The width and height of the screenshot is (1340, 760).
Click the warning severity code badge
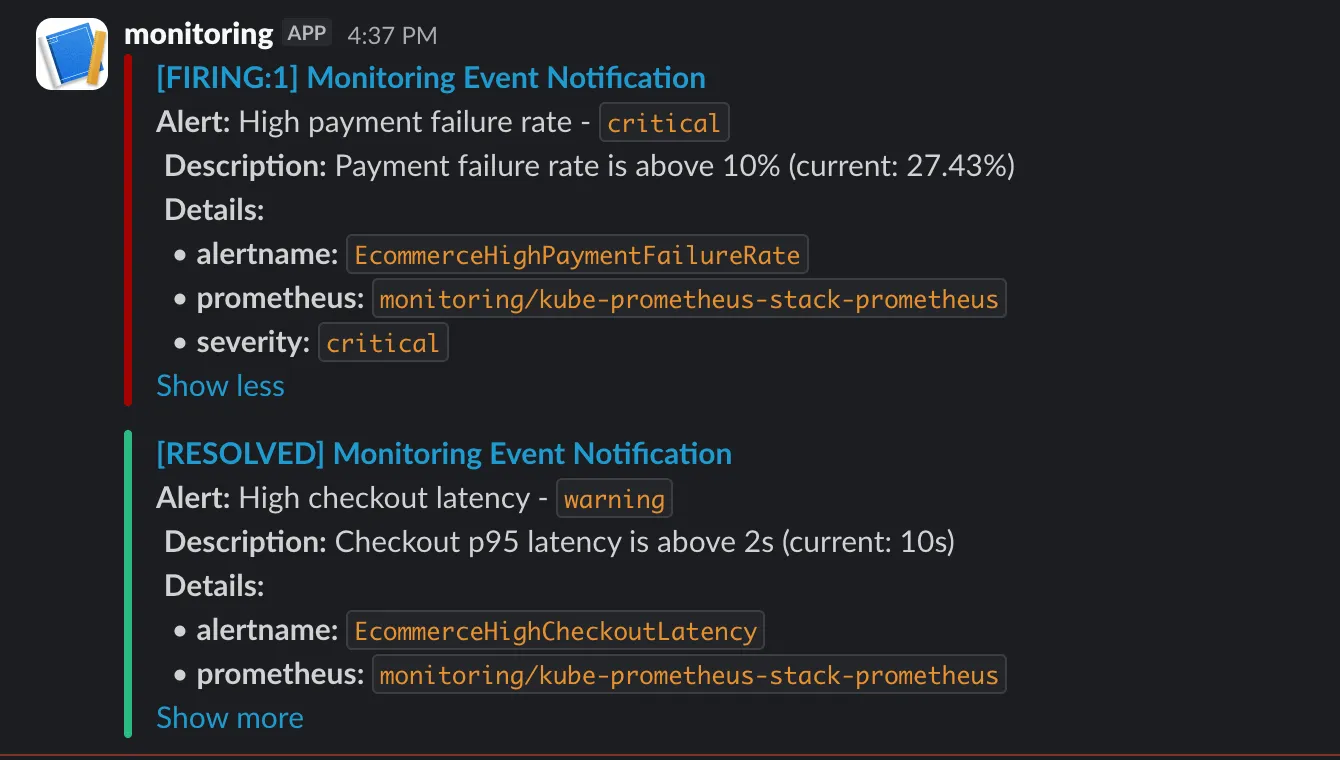614,498
